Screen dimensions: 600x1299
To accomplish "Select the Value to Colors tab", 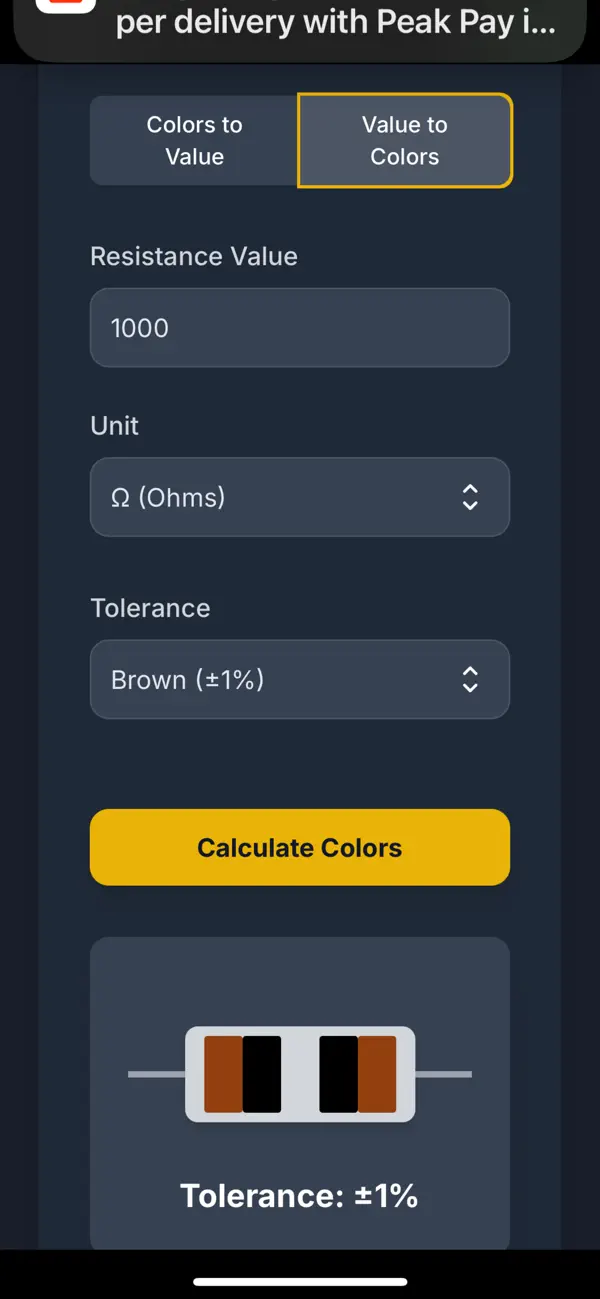I will (x=404, y=140).
